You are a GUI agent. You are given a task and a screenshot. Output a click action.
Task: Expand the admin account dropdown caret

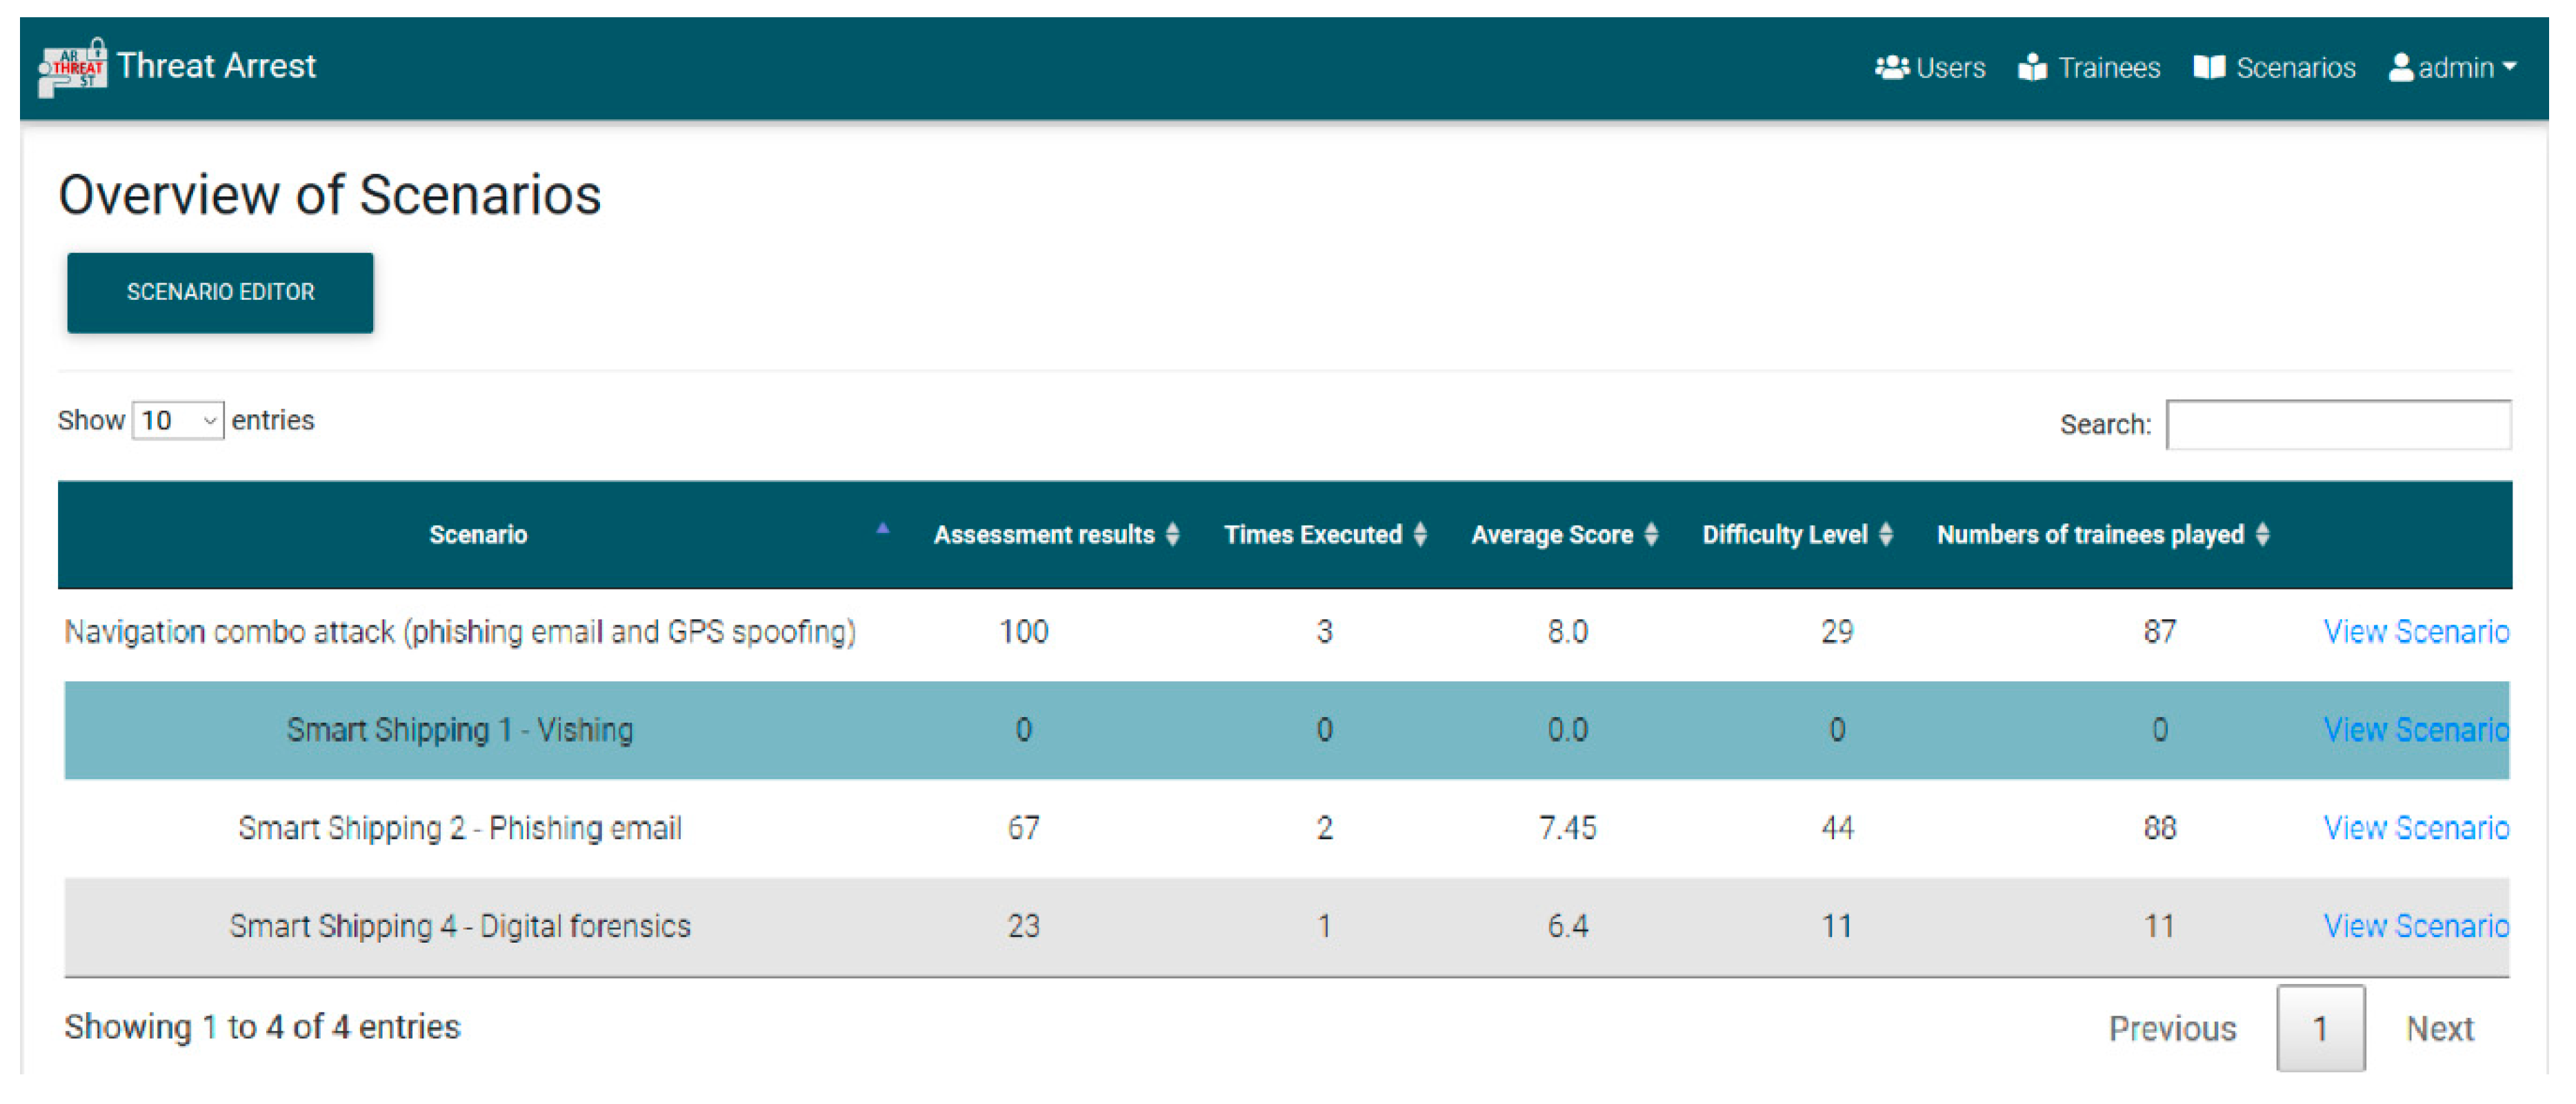click(2509, 67)
